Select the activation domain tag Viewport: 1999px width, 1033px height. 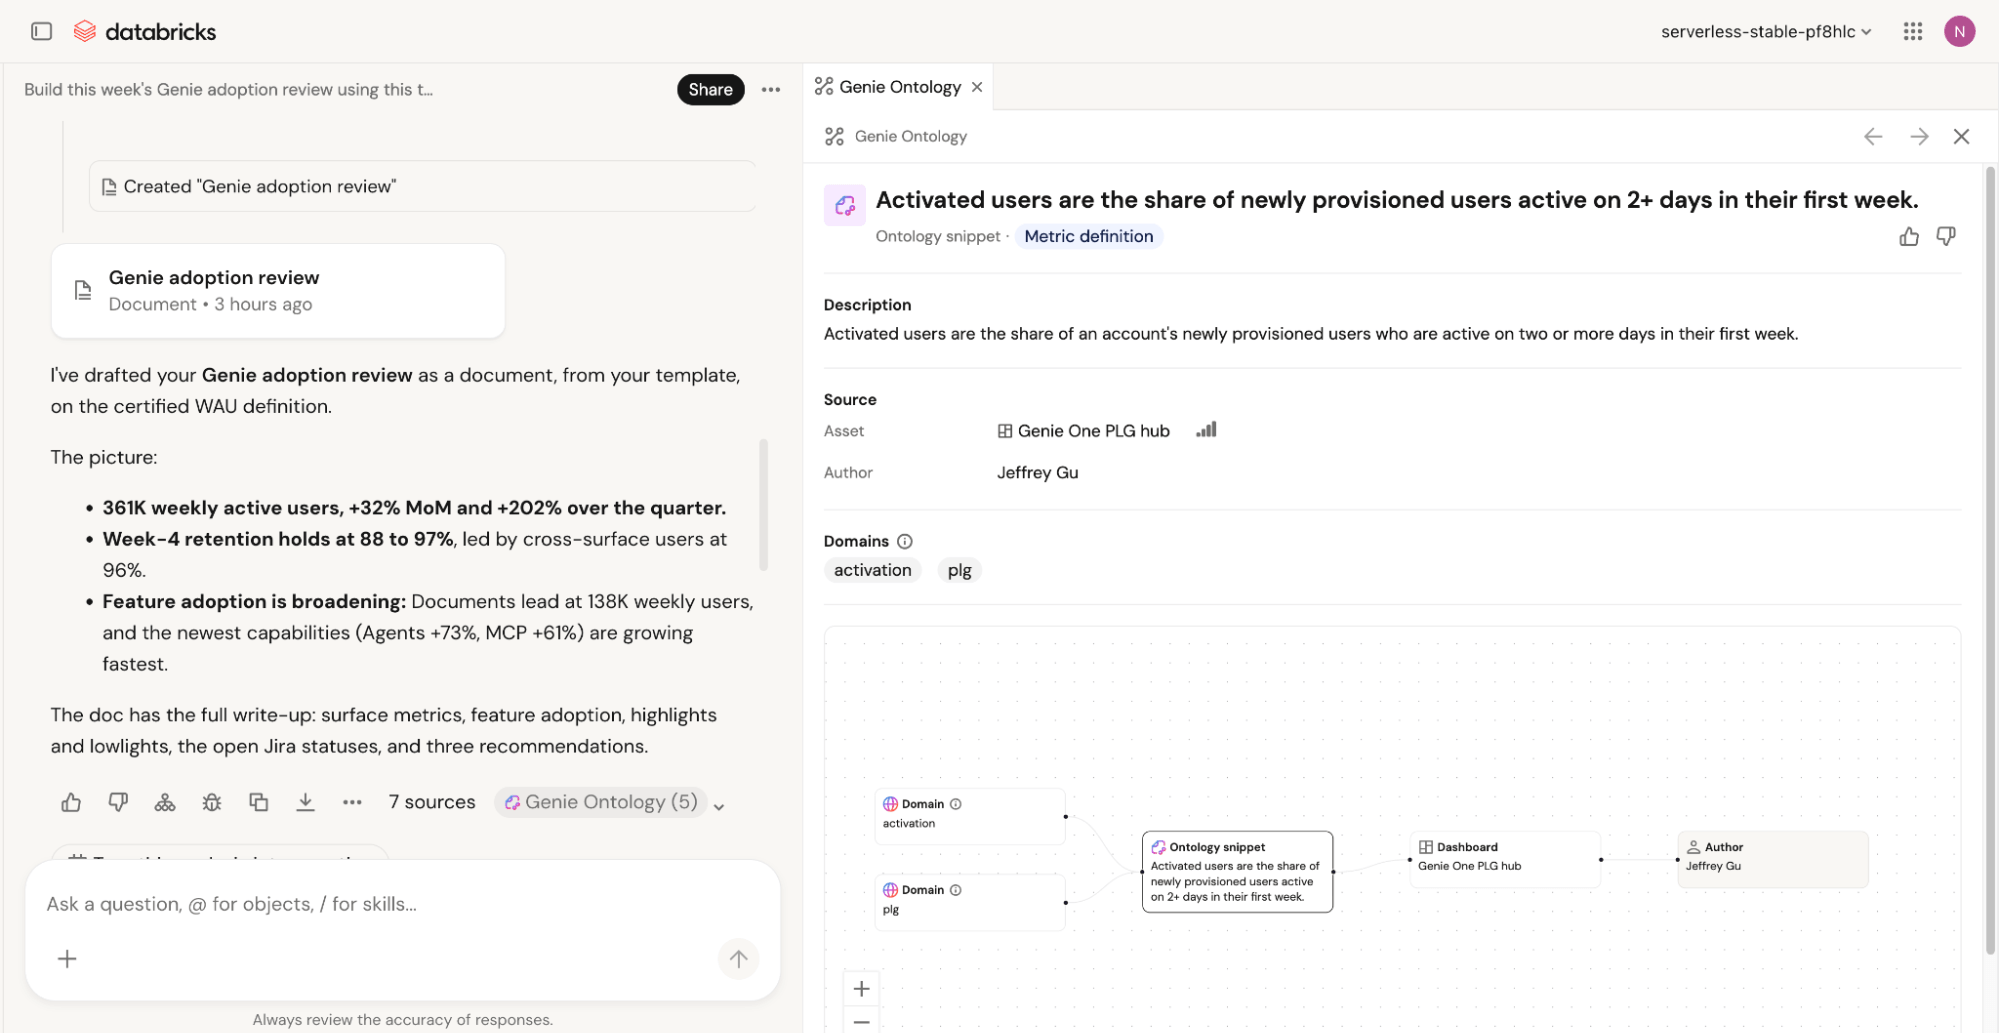(872, 570)
